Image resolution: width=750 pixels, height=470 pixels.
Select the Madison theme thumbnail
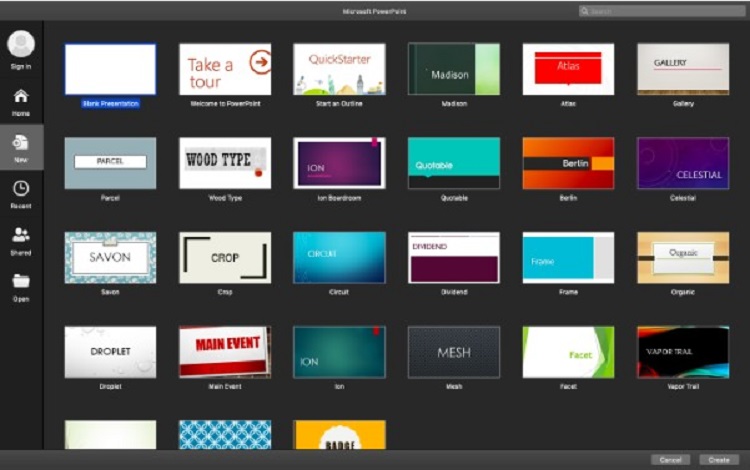point(454,69)
